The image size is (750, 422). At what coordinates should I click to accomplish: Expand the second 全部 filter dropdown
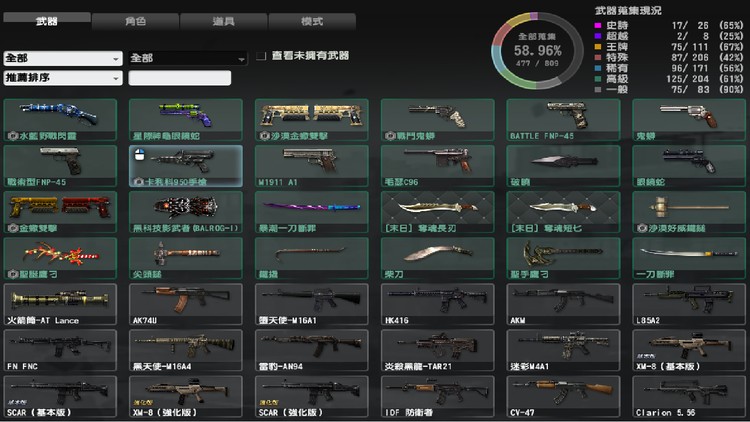(x=187, y=58)
